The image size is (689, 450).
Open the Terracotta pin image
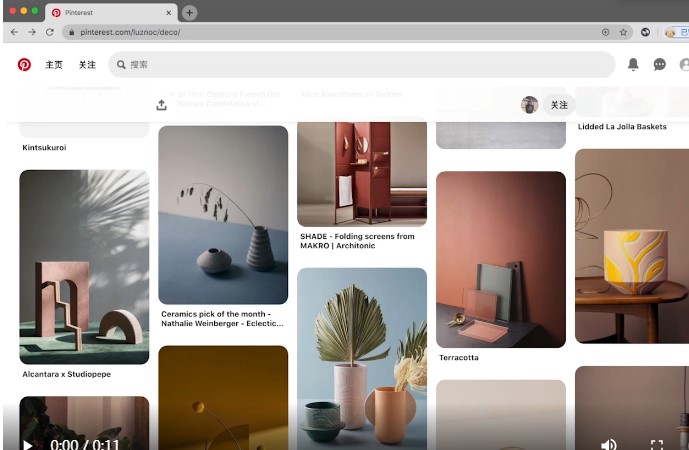[x=501, y=260]
